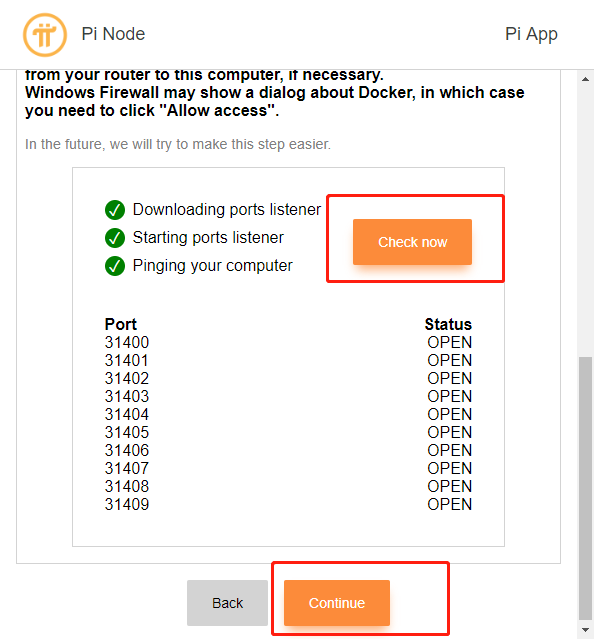594x639 pixels.
Task: Click the Starting ports listener green checkmark
Action: point(115,238)
